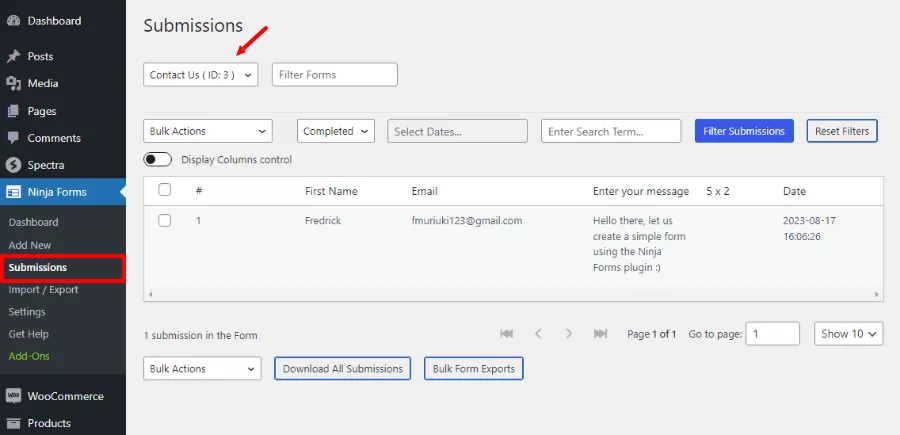
Task: Click the Spectra logo icon
Action: pos(14,165)
